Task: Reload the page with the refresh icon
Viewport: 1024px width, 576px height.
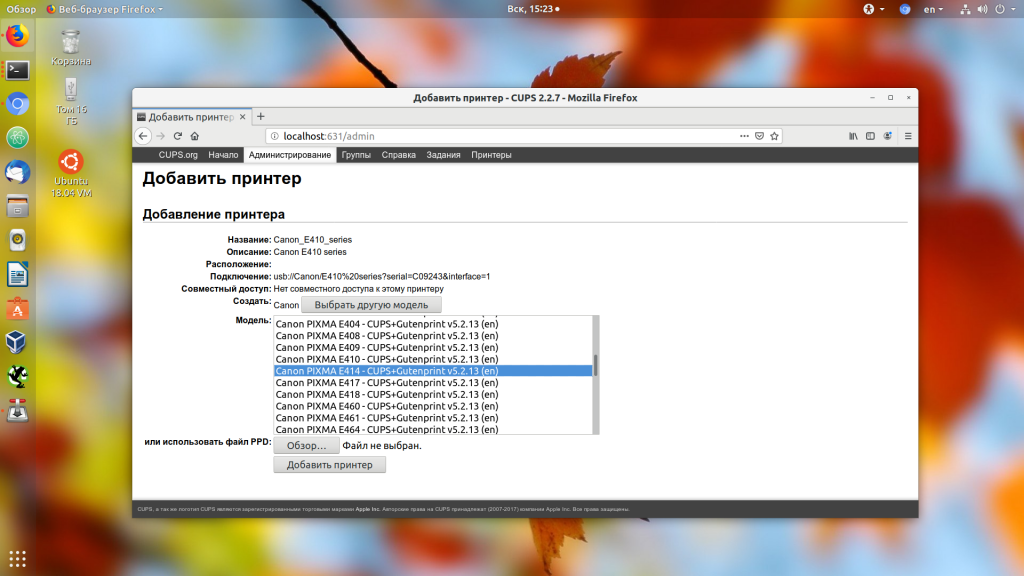Action: click(x=178, y=136)
